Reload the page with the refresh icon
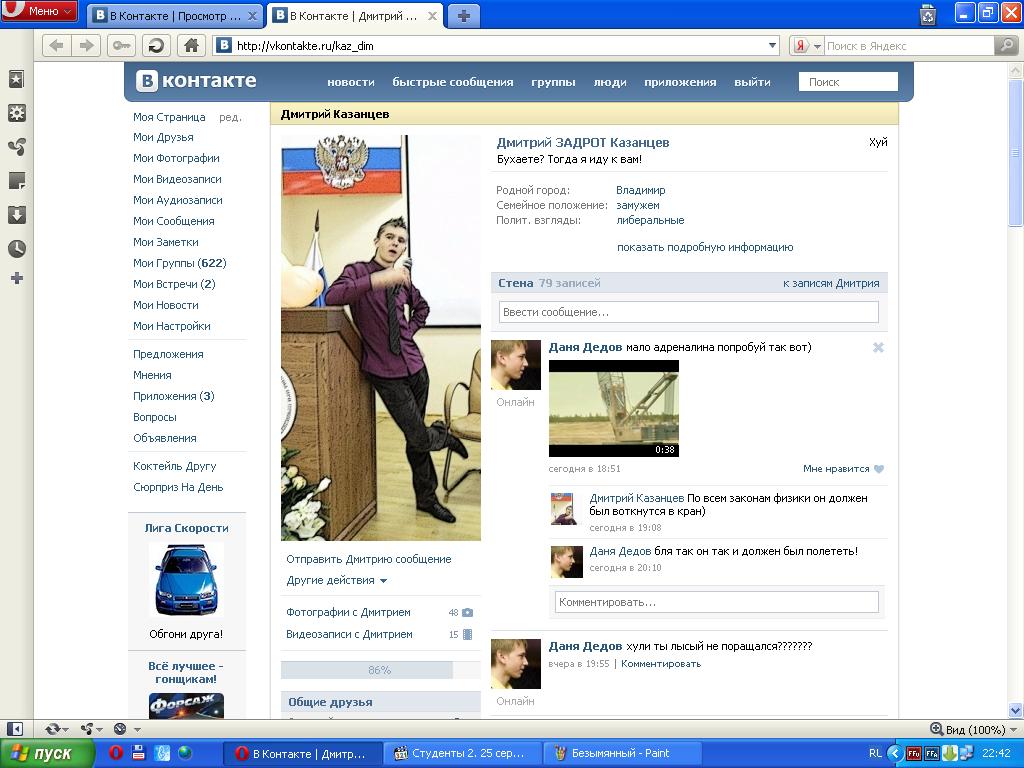The image size is (1024, 768). (x=156, y=46)
